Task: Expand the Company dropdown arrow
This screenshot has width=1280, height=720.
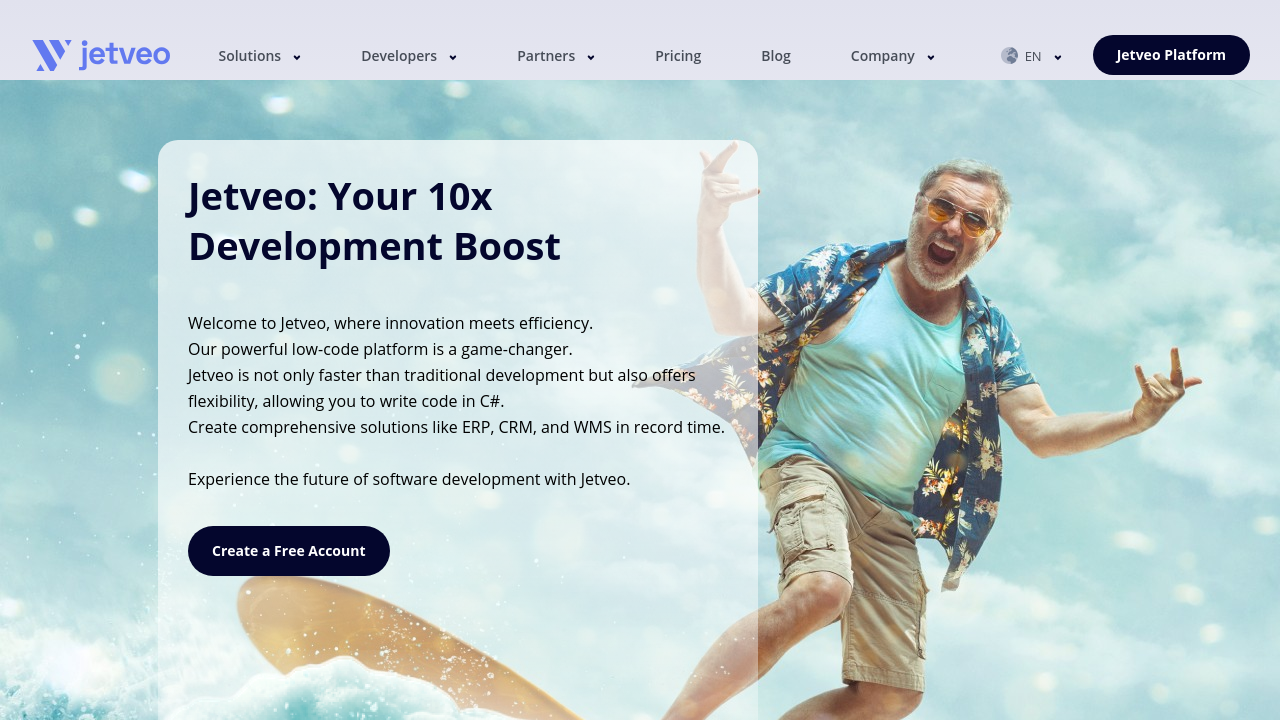Action: click(931, 57)
